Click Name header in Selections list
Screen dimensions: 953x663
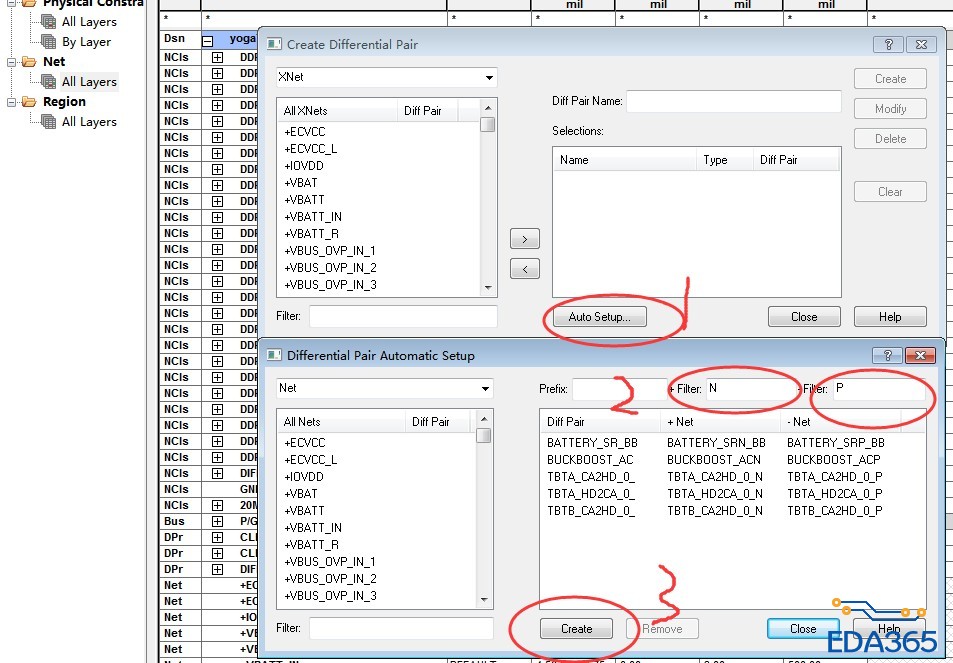pos(625,160)
